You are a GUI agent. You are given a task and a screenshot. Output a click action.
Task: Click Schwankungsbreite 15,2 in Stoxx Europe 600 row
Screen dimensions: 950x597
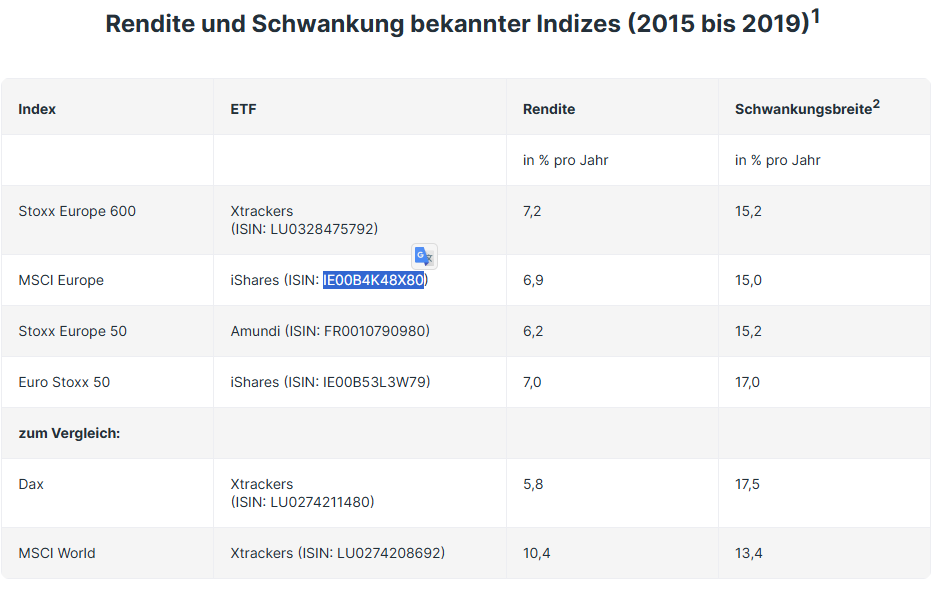click(748, 211)
